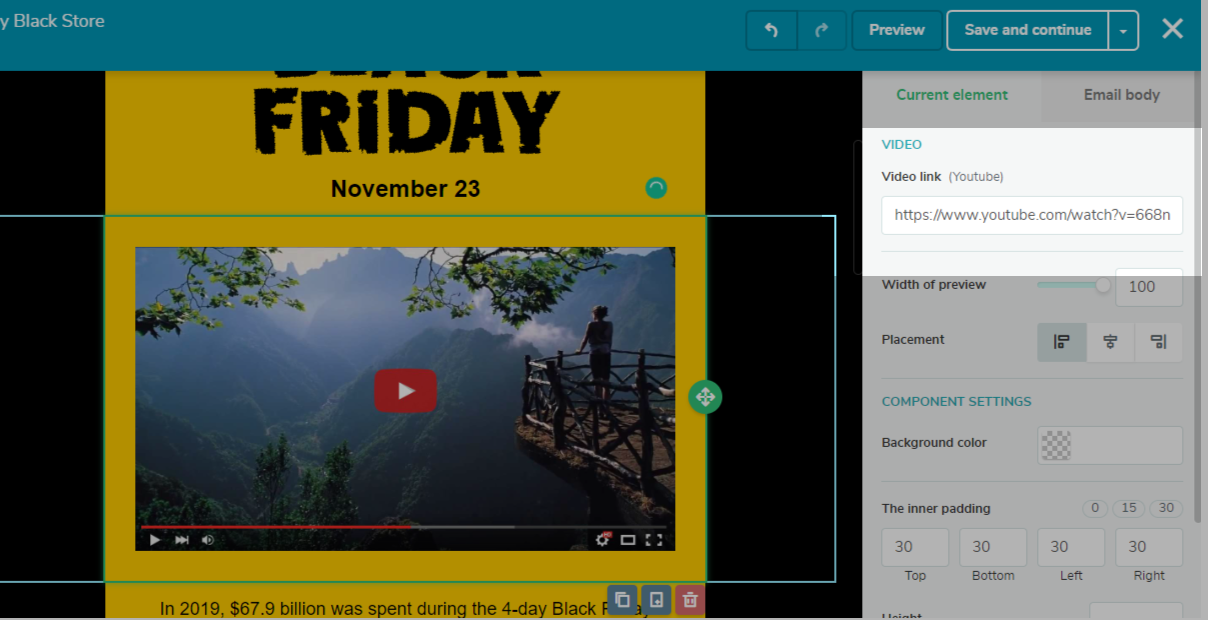This screenshot has width=1208, height=620.
Task: Click the video player play control
Action: [x=155, y=539]
